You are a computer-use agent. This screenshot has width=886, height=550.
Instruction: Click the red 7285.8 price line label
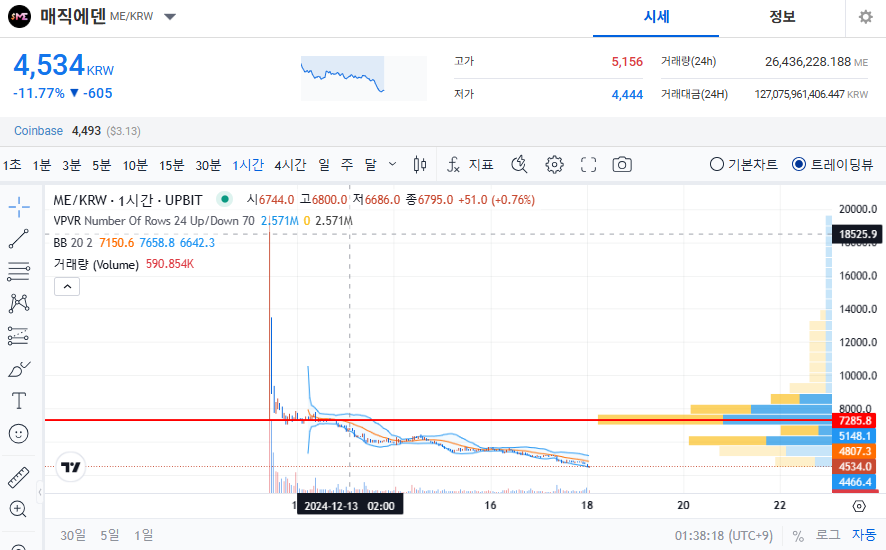(x=854, y=421)
